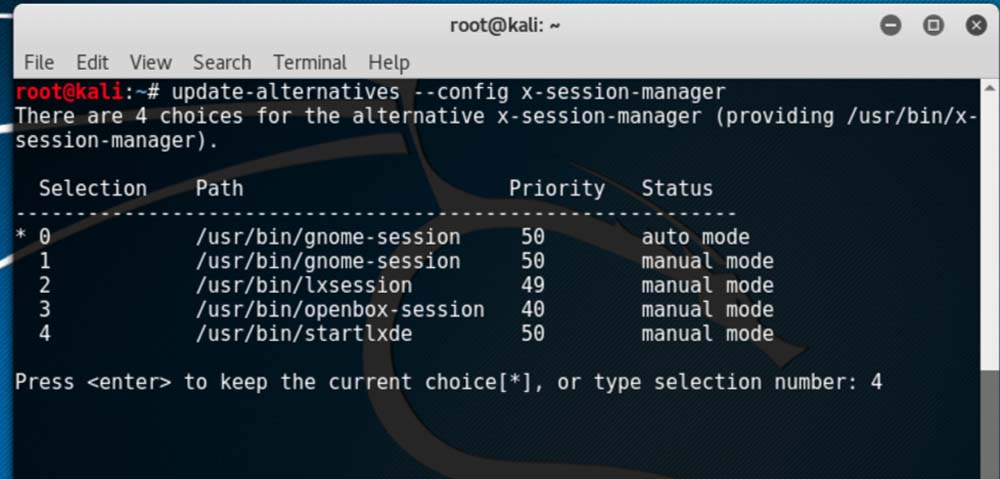This screenshot has height=479, width=1000.
Task: Click the Status column header
Action: tap(677, 188)
